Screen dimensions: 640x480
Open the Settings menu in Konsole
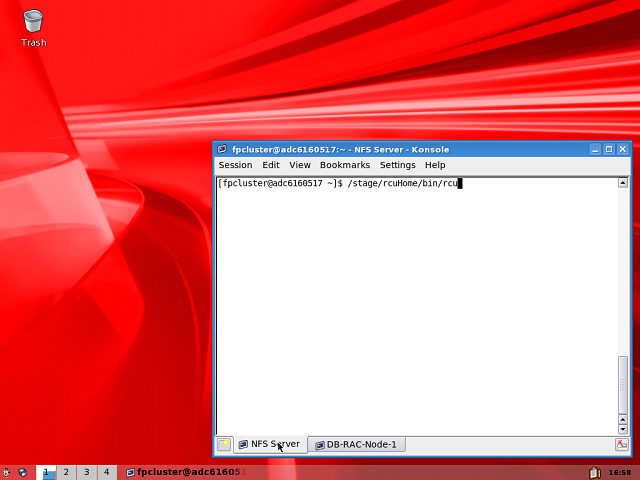398,165
